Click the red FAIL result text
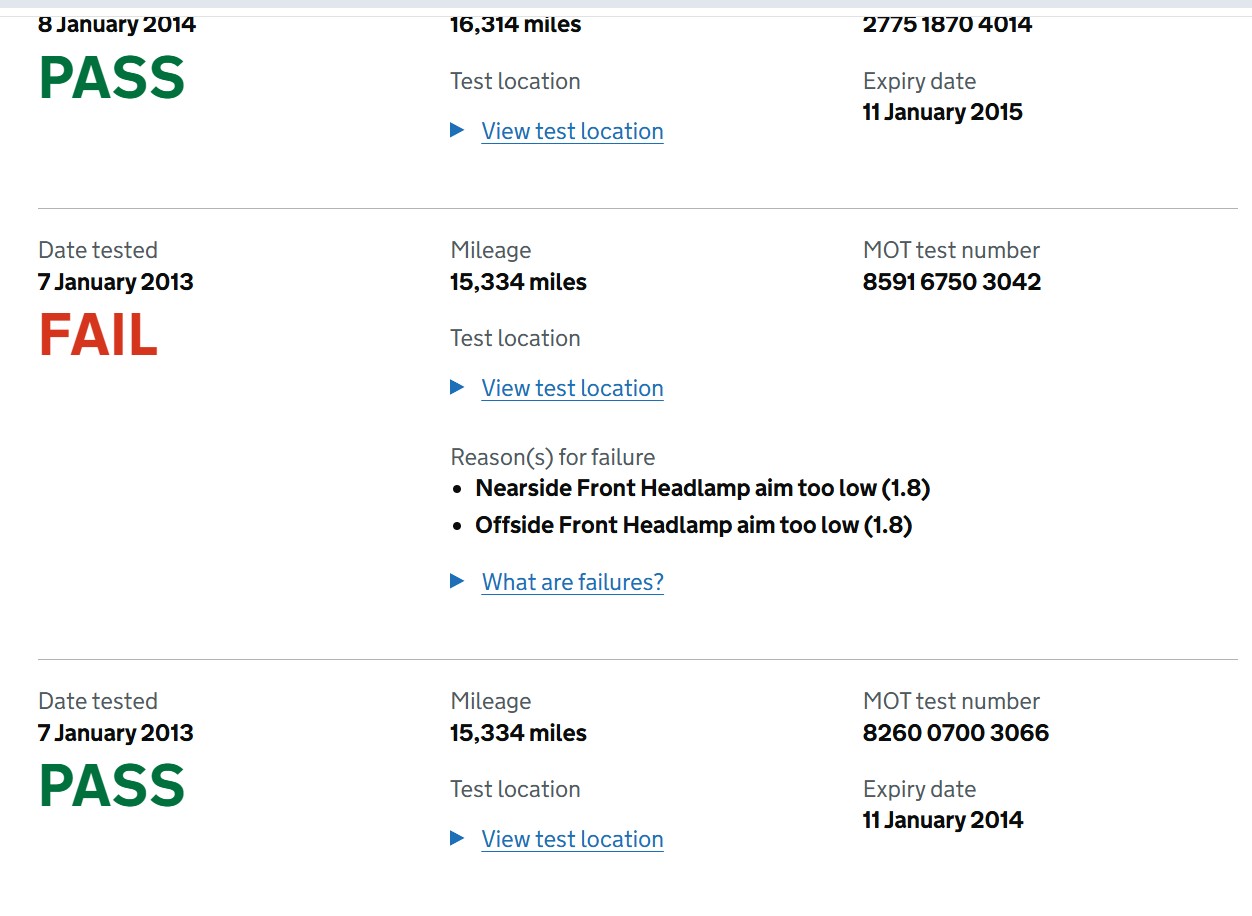Image resolution: width=1252 pixels, height=916 pixels. [x=98, y=336]
